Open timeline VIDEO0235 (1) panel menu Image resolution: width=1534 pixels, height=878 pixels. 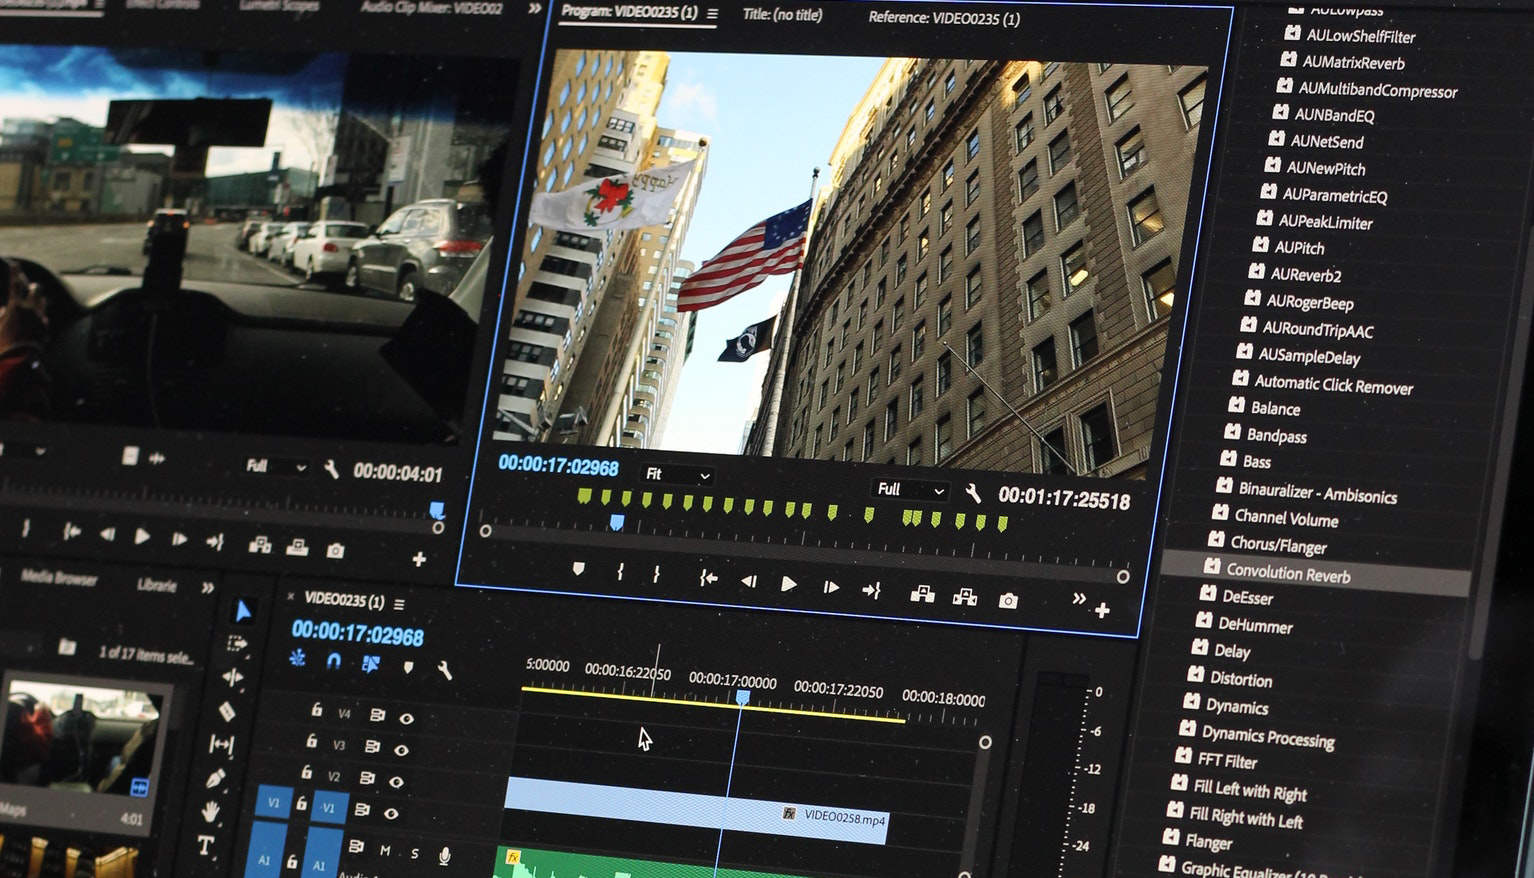point(399,604)
